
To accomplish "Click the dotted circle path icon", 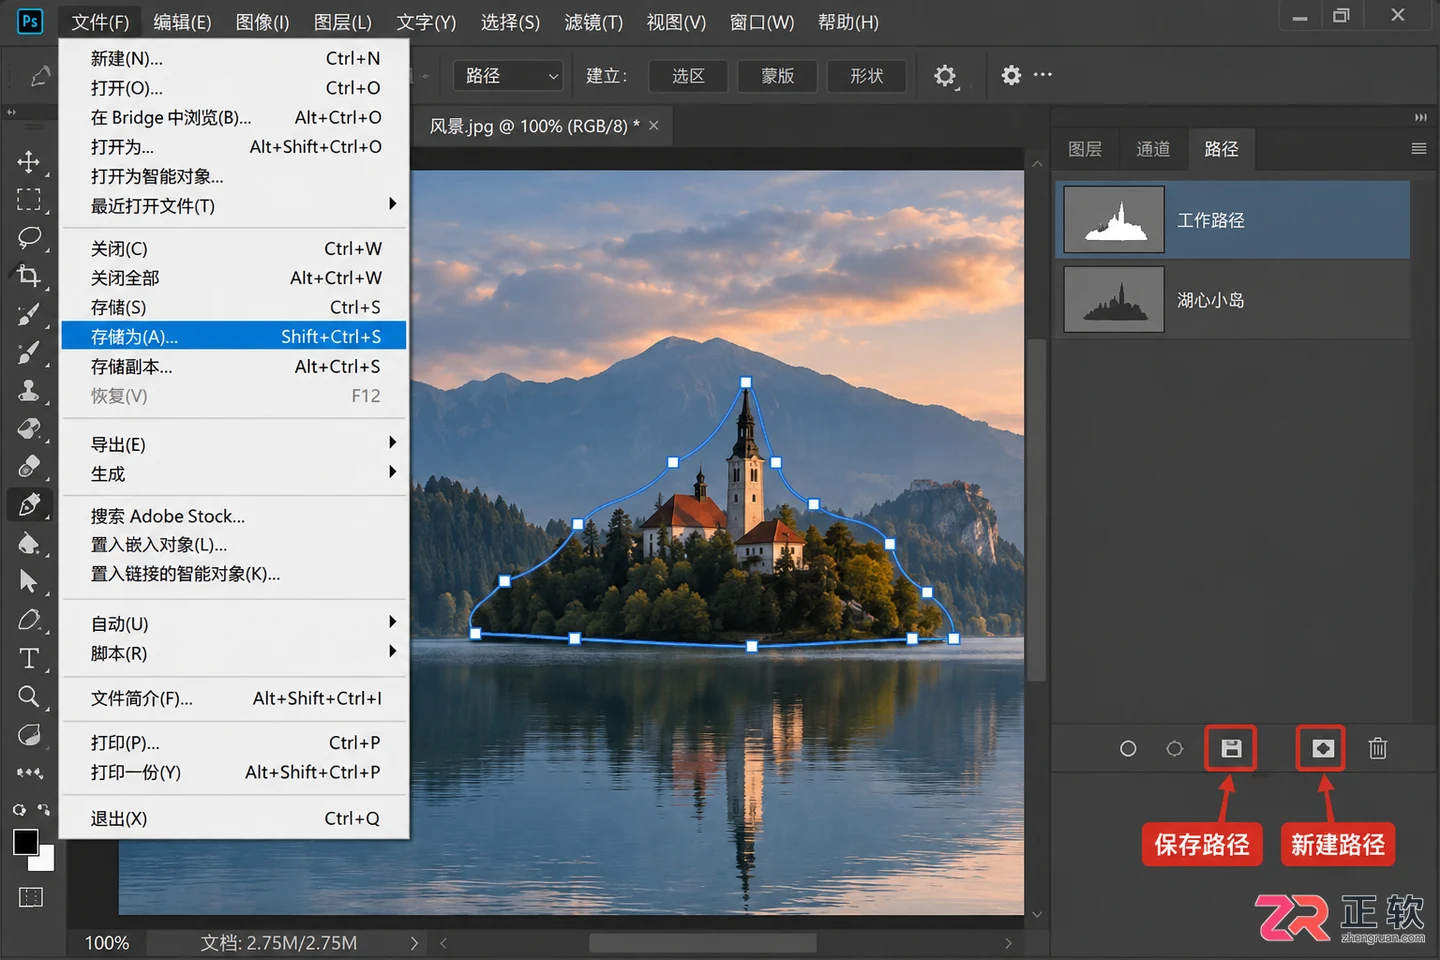I will tap(1175, 748).
